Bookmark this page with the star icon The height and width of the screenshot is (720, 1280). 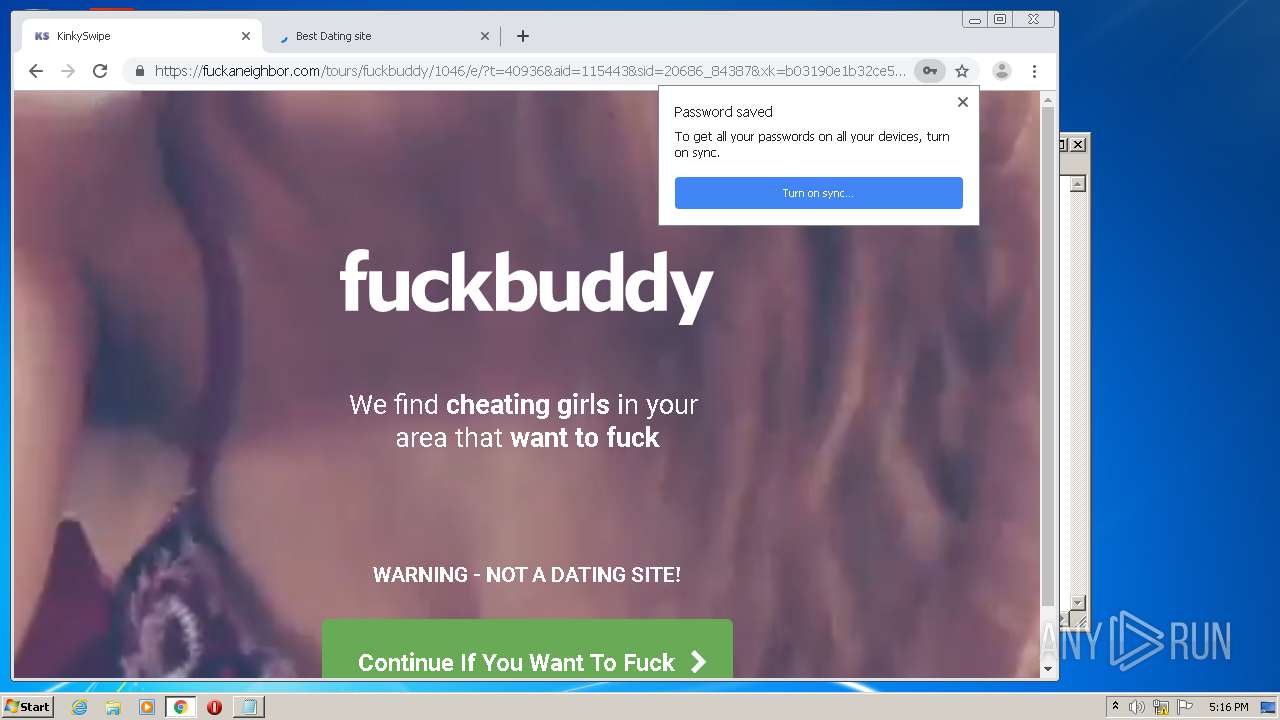pos(962,71)
